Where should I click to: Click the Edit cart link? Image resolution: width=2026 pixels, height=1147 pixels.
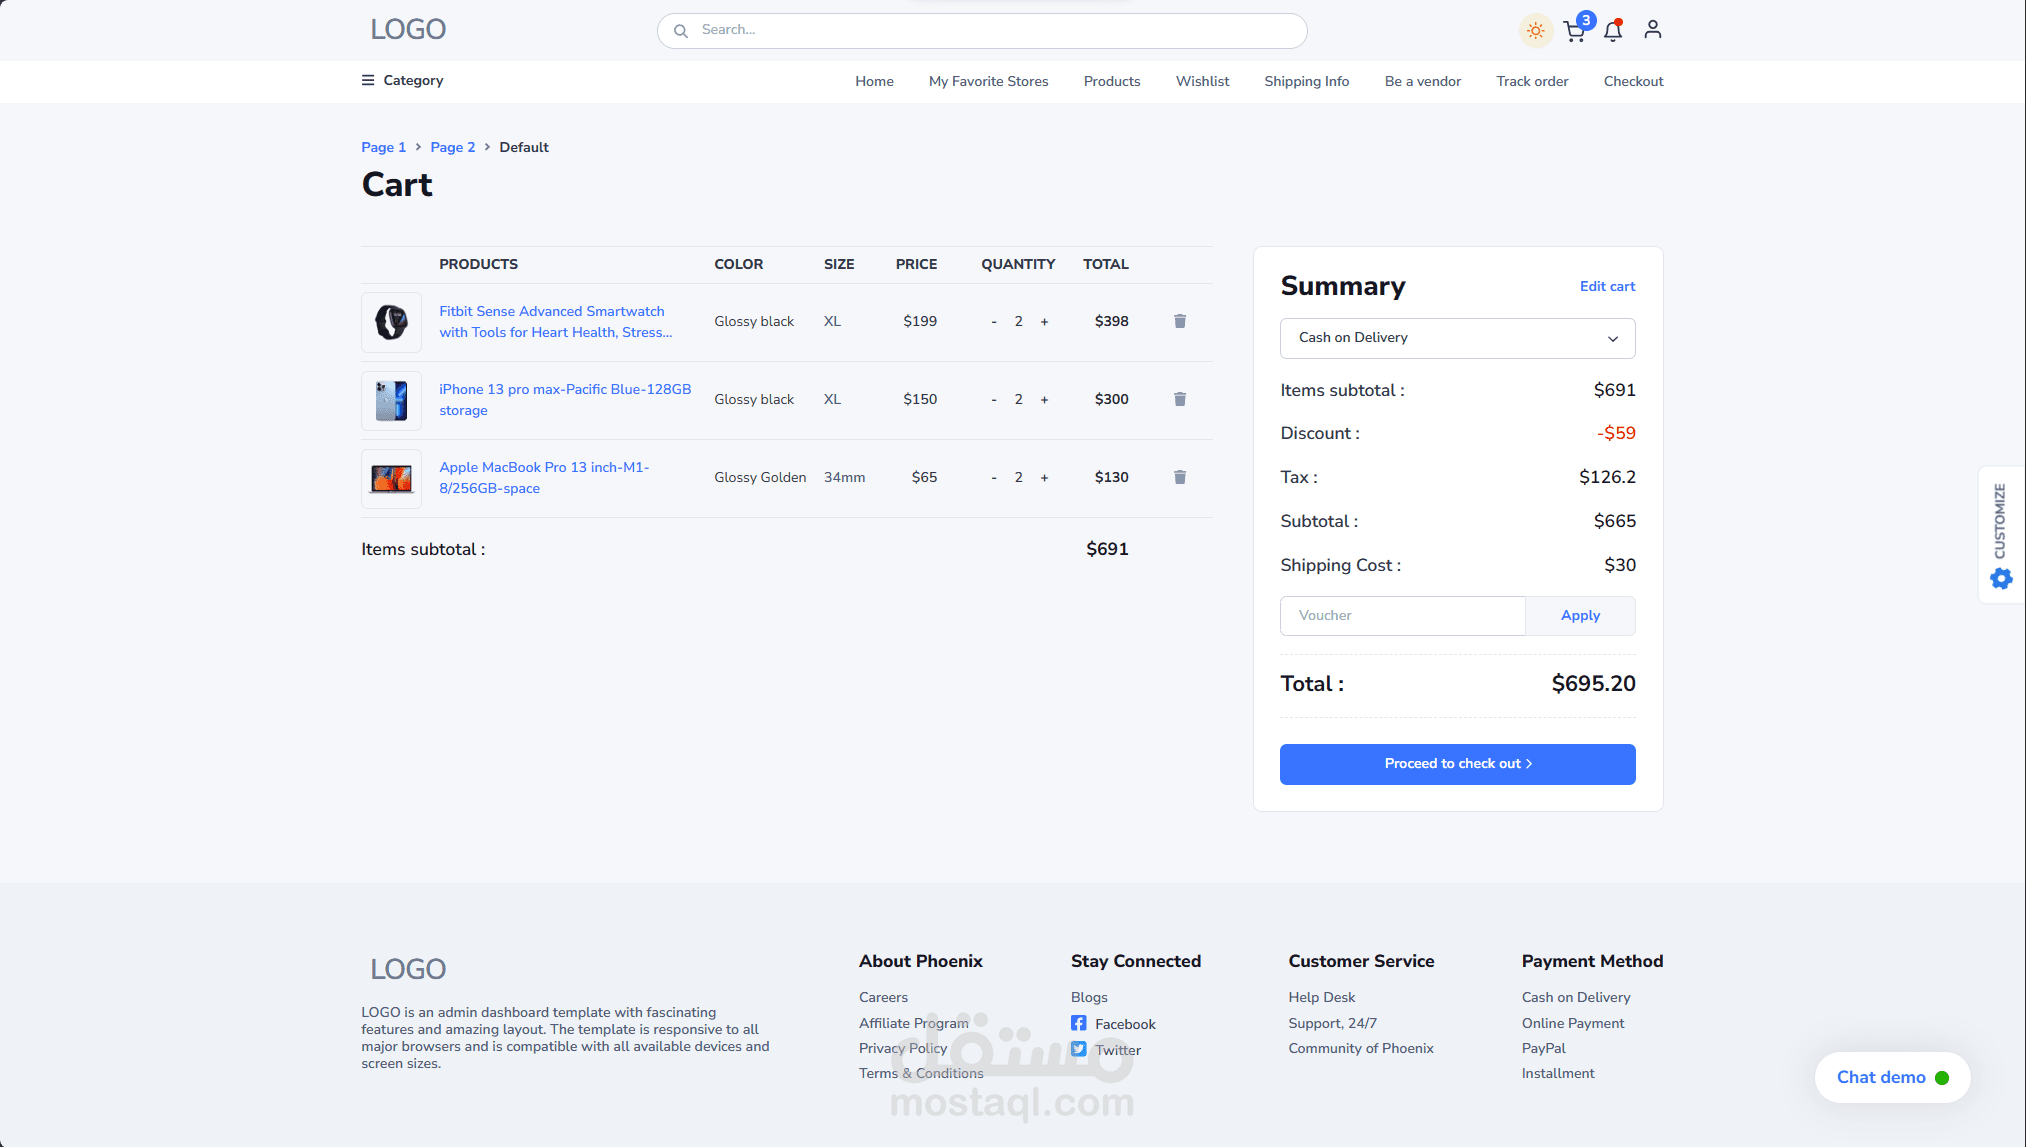pos(1607,286)
